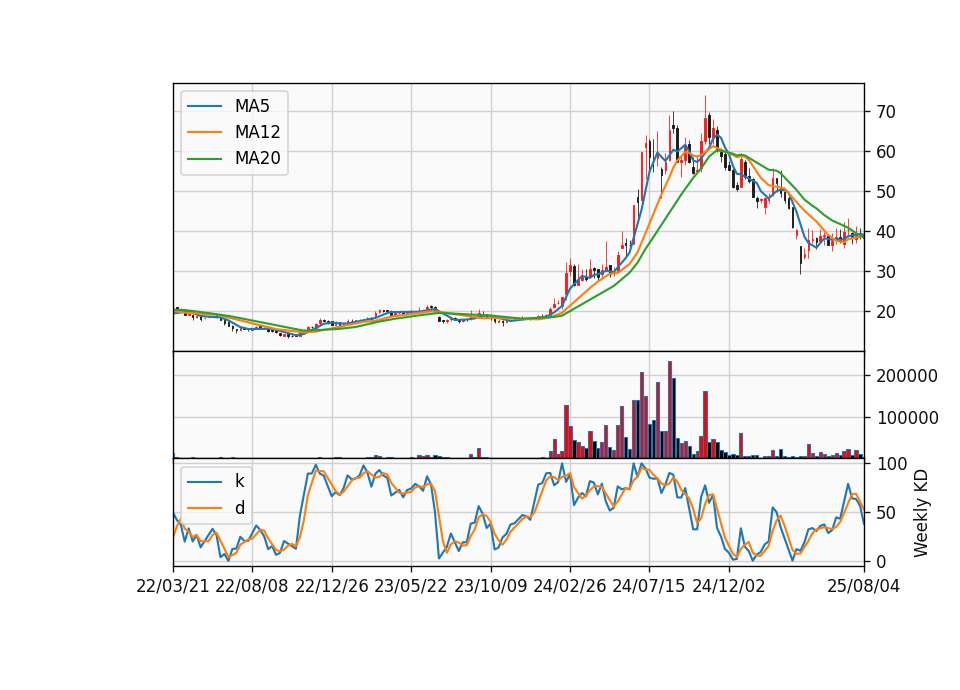Click the k legend label in KD panel
Screen dimensions: 960x690
(x=239, y=481)
